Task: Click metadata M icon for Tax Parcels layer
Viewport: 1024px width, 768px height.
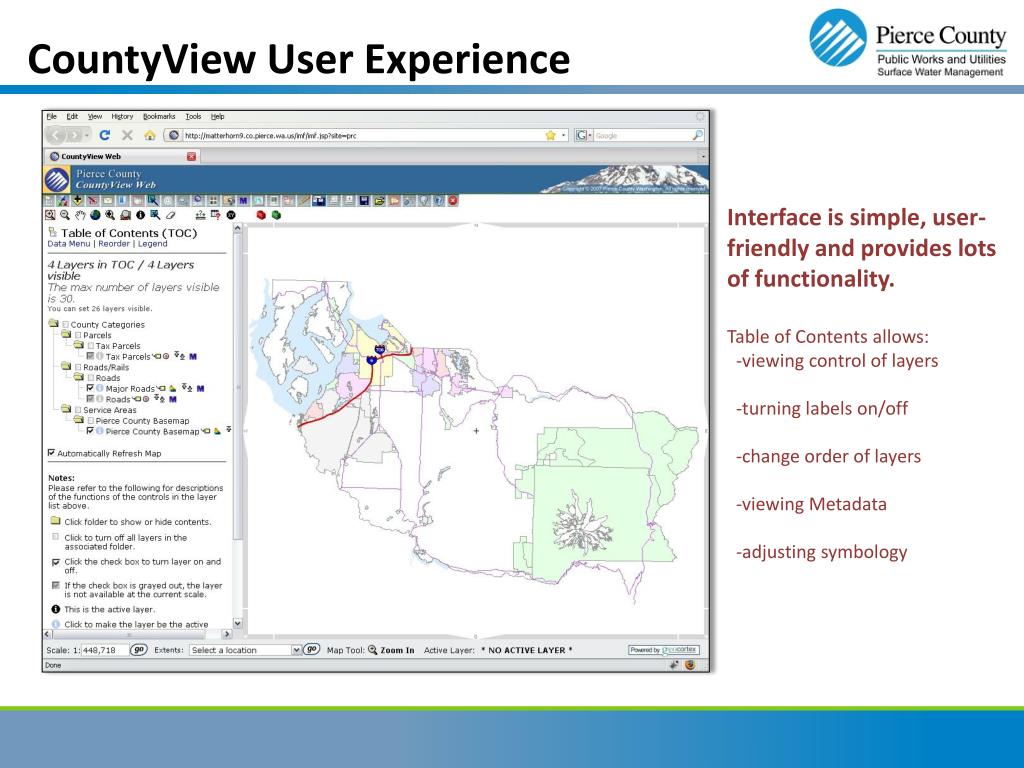Action: 193,357
